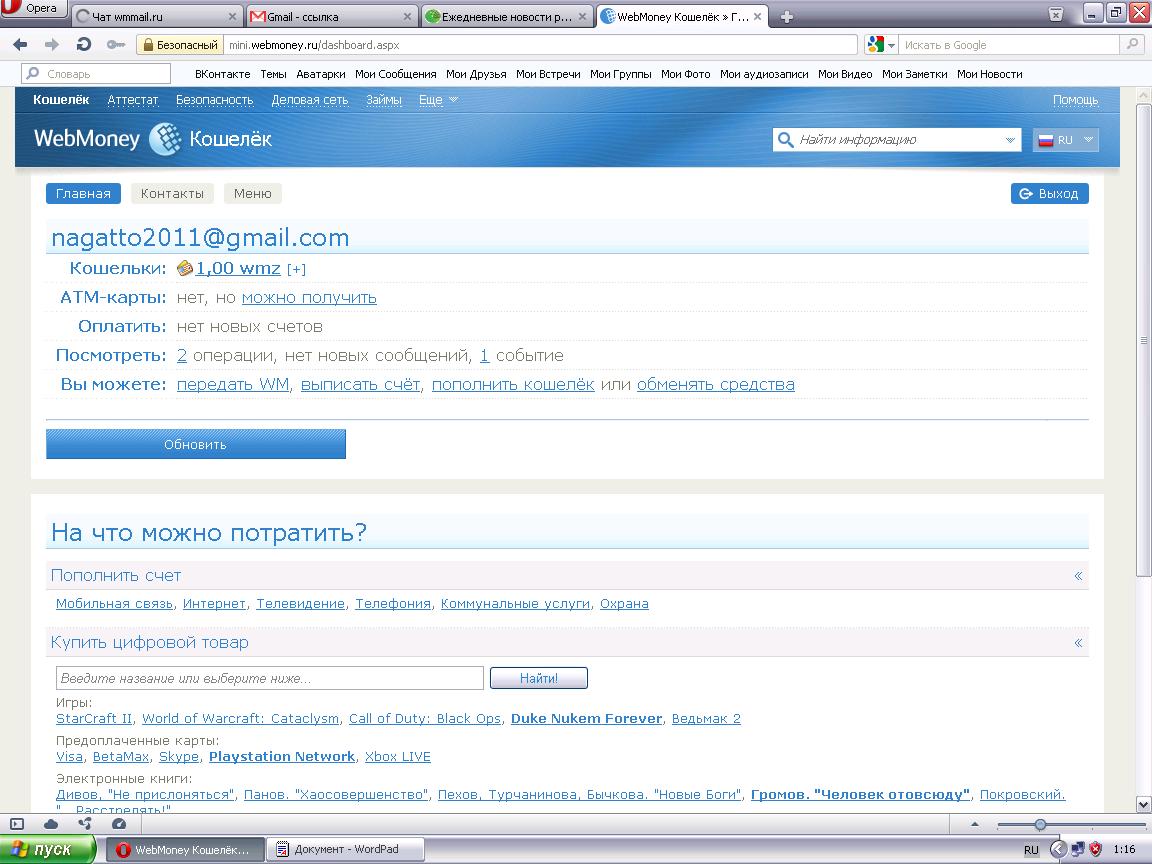Switch to Документ - WordPad in taskbar
The height and width of the screenshot is (864, 1152).
(345, 849)
